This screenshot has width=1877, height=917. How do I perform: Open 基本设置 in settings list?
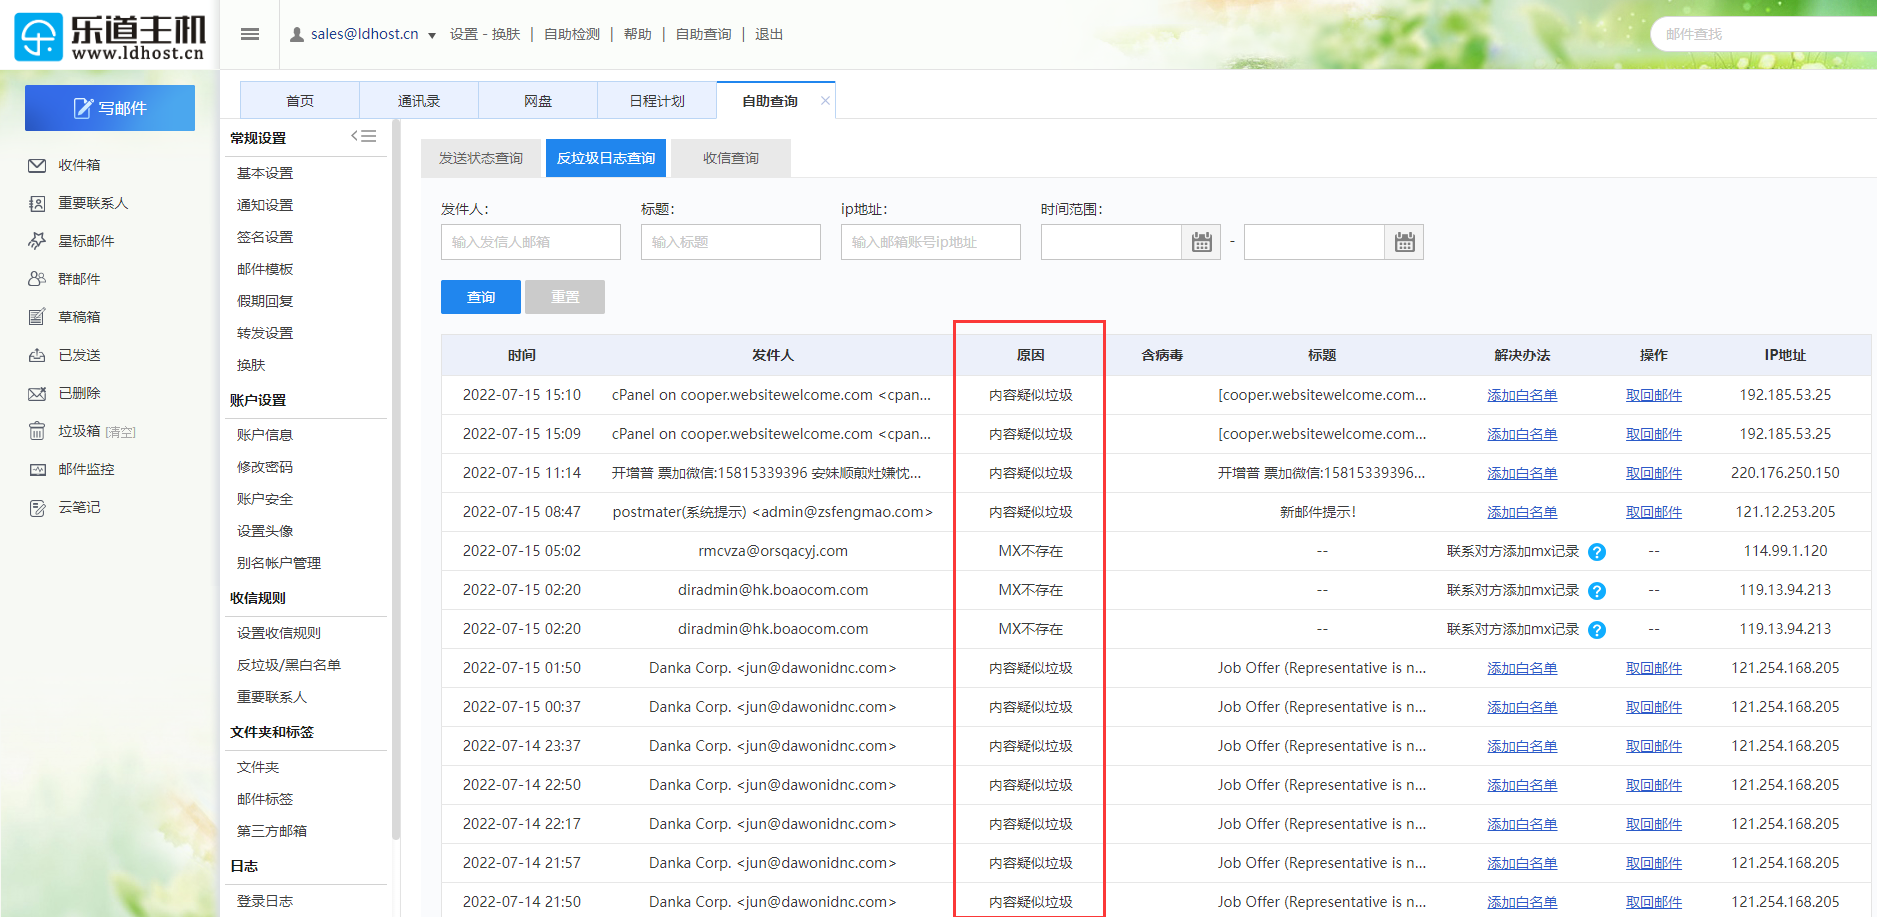pyautogui.click(x=265, y=173)
